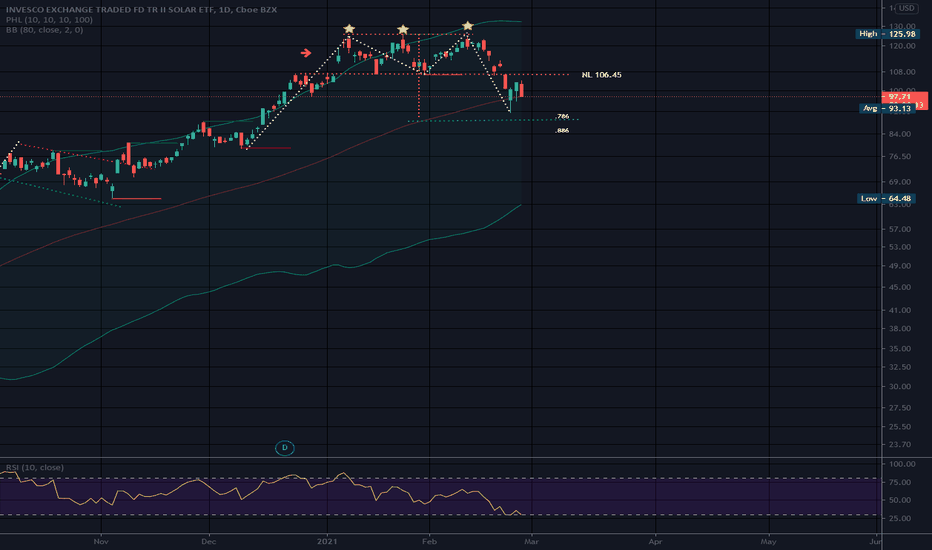Click the dividend D marker icon
Viewport: 932px width, 550px height.
click(285, 448)
